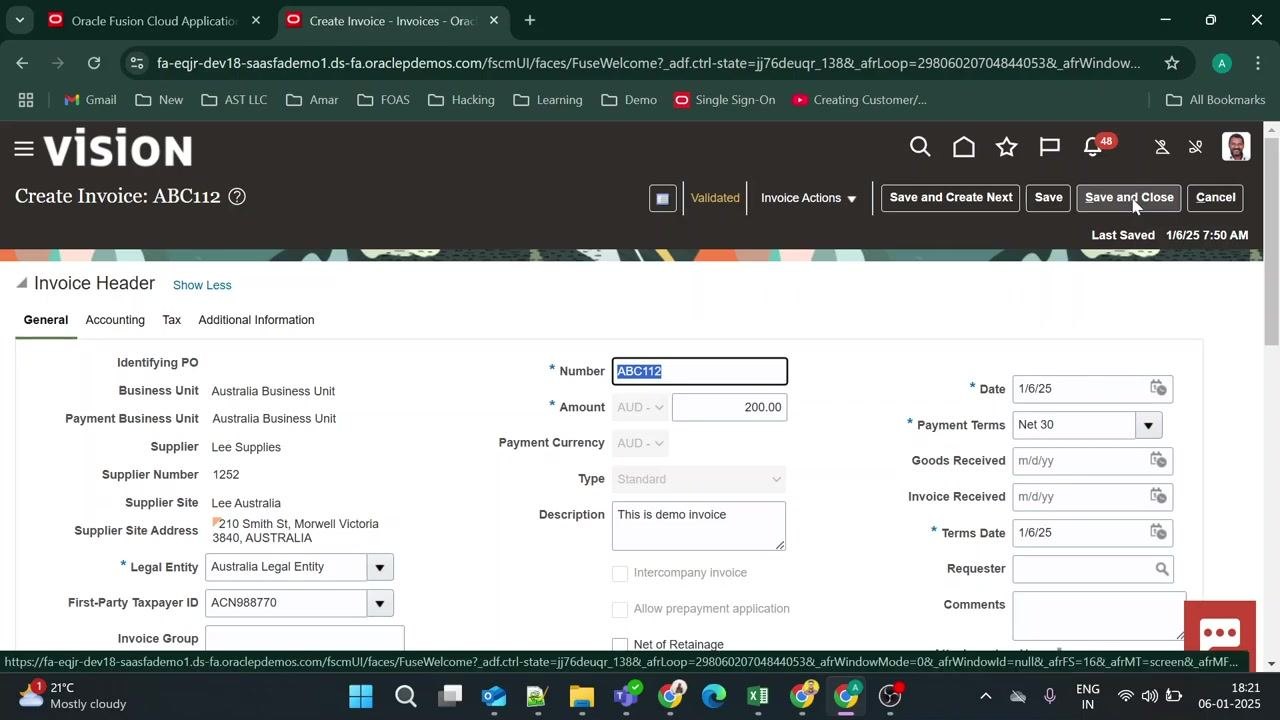Click the Save and Create Next button
This screenshot has width=1280, height=720.
click(951, 198)
